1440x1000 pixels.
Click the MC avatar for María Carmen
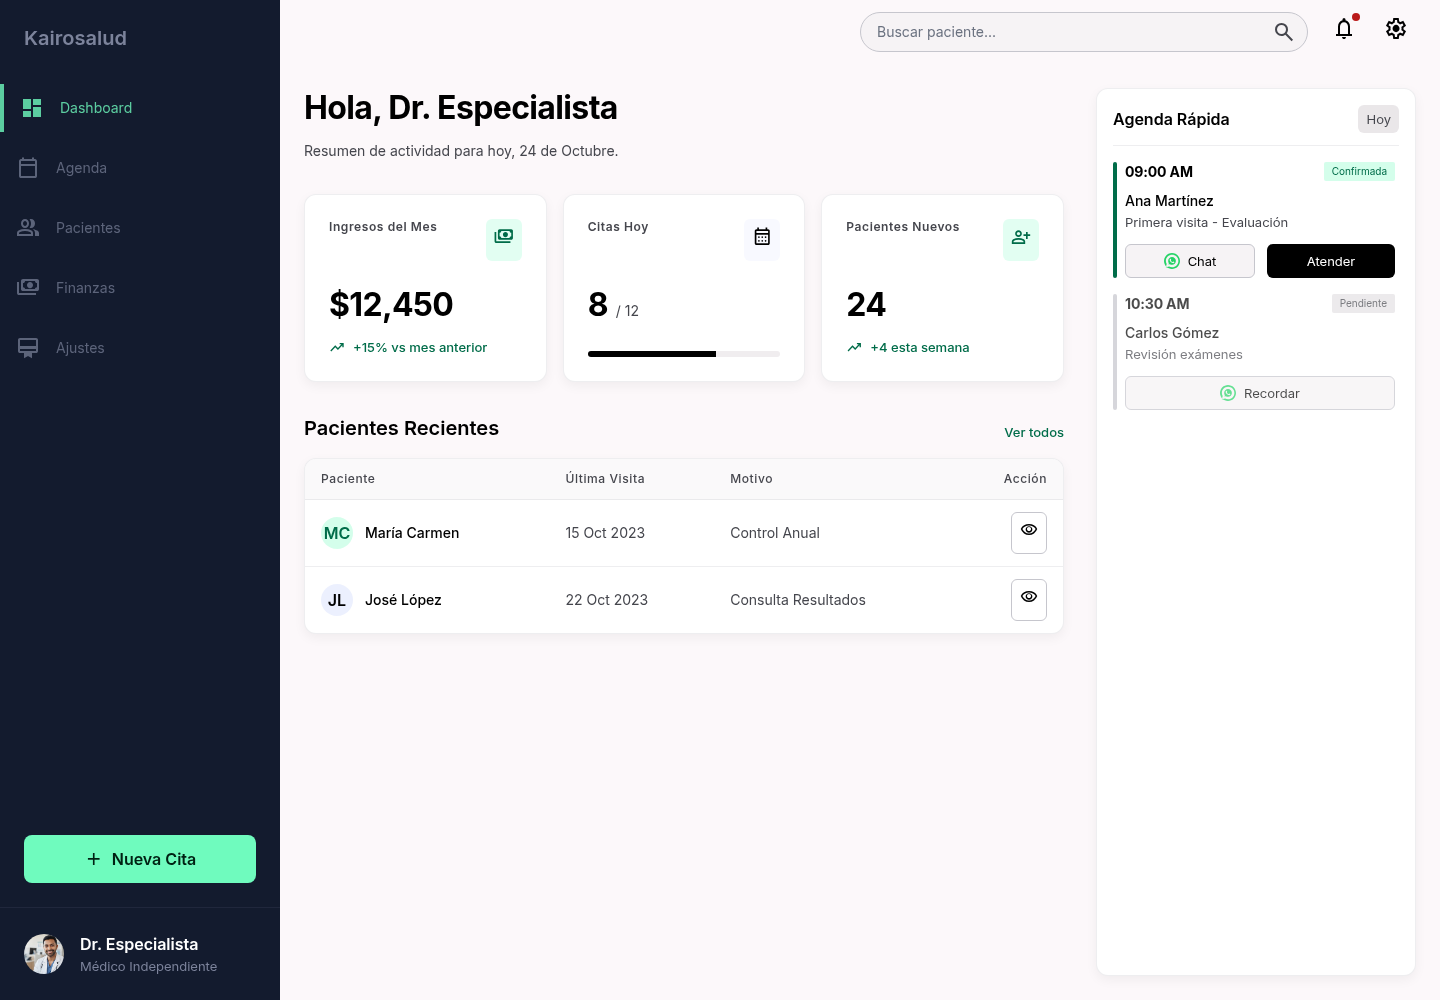[337, 533]
